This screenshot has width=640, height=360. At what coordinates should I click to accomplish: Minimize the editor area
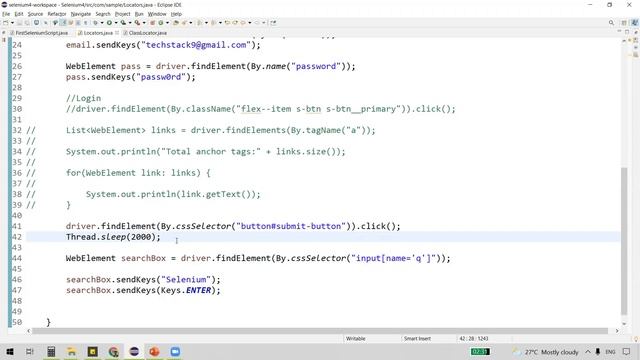coord(619,31)
